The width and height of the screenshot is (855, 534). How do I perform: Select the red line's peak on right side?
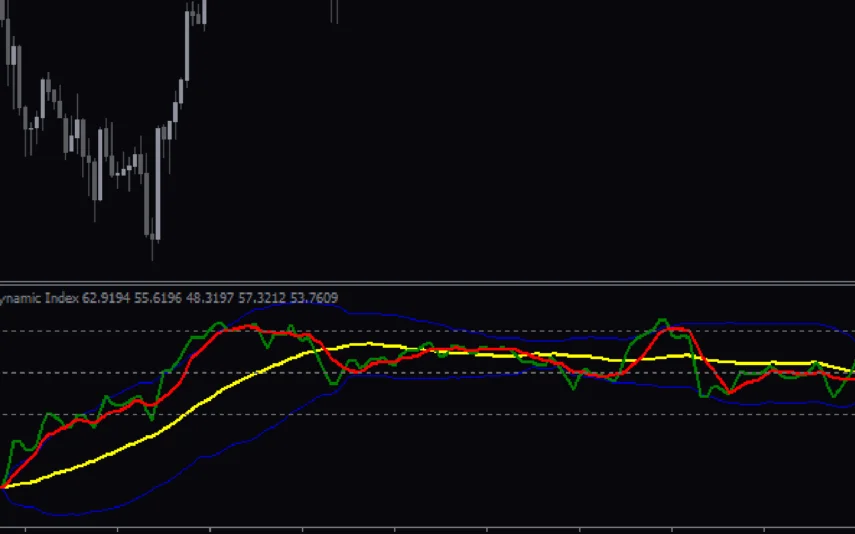tap(679, 328)
